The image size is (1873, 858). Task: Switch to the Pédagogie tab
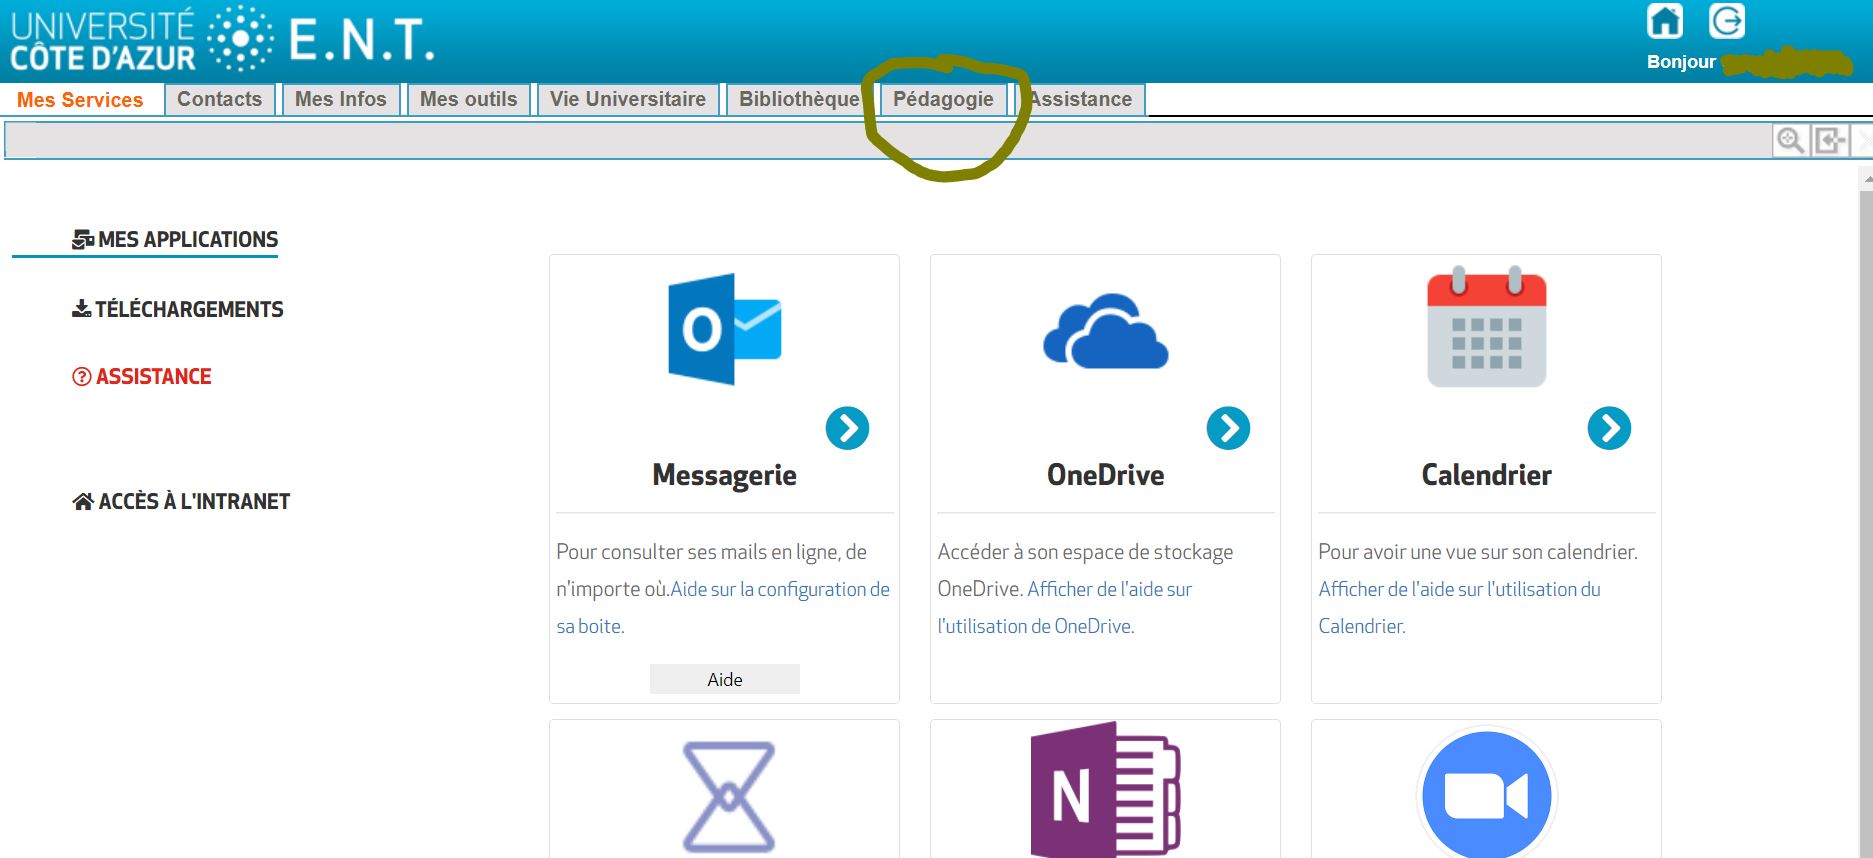(942, 99)
